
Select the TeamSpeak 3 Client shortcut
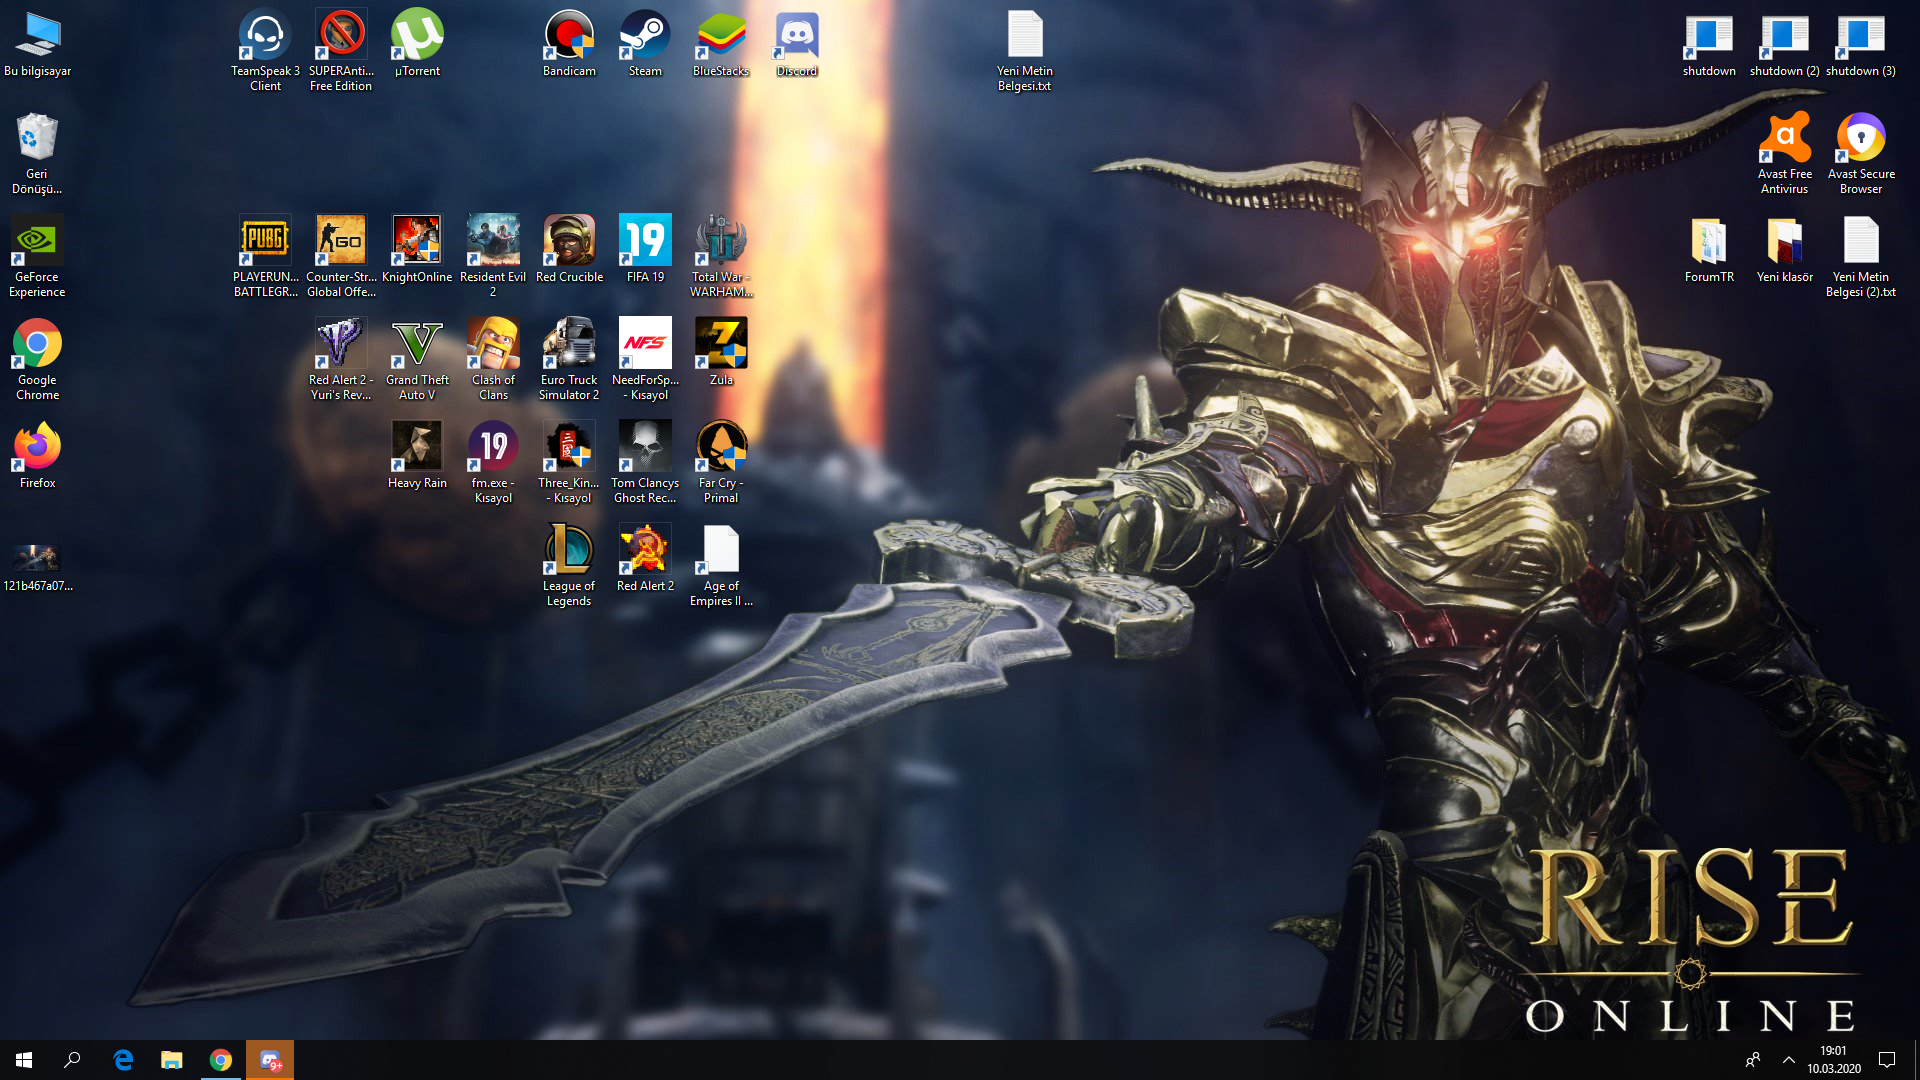click(266, 50)
